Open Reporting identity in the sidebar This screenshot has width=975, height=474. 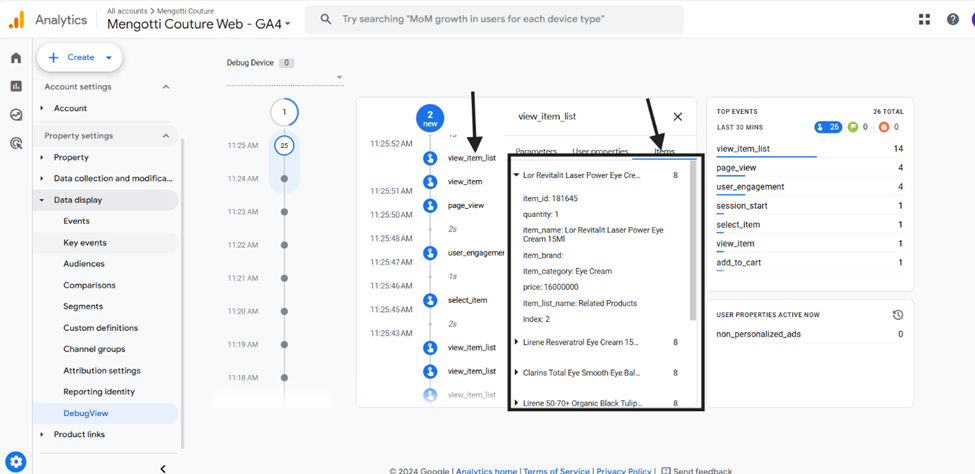(x=99, y=392)
